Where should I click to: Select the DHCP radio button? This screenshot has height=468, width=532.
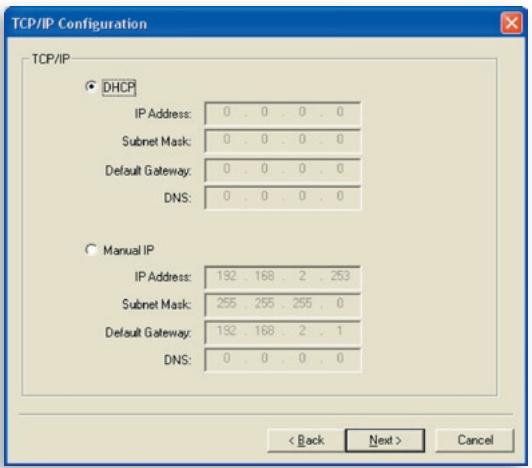(91, 87)
